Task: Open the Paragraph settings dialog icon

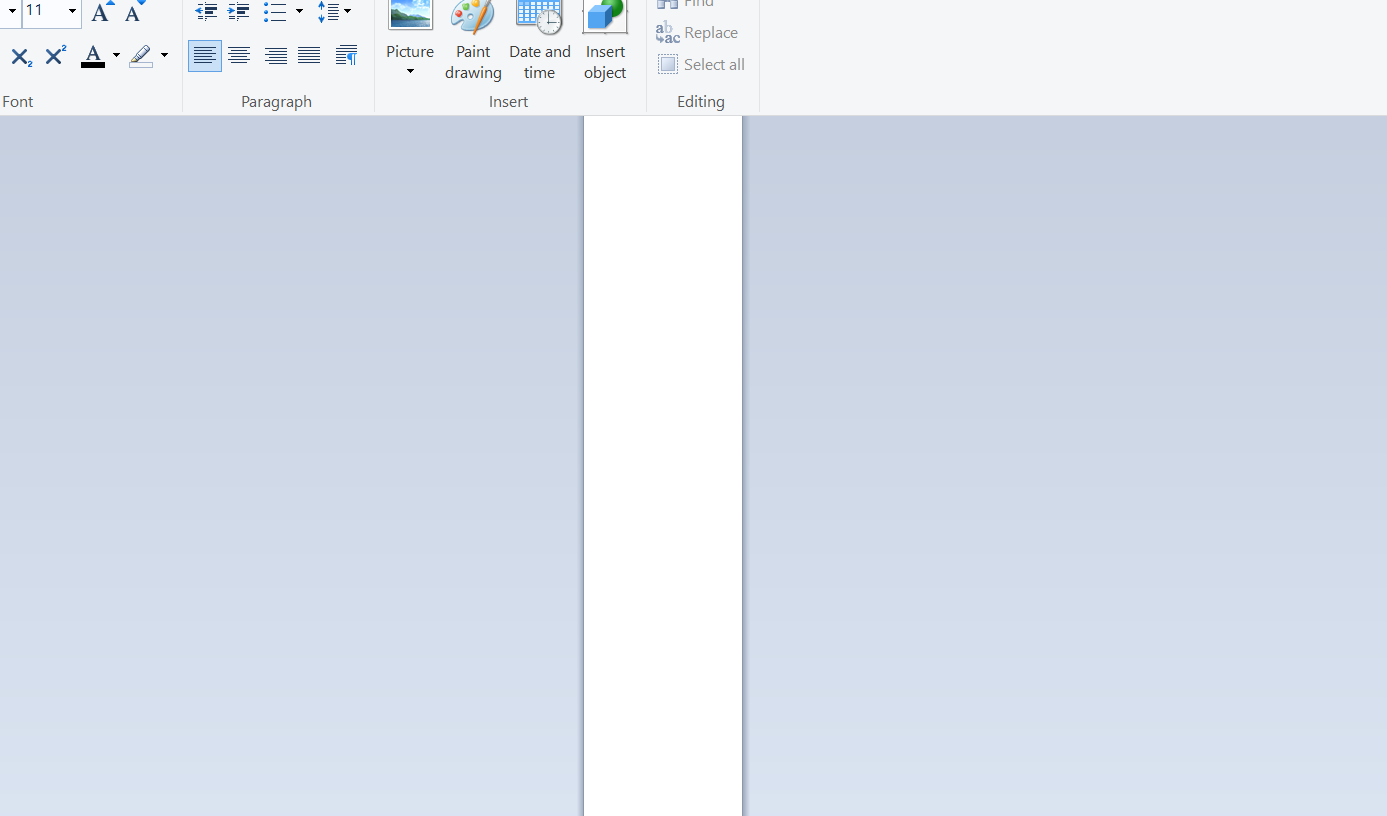Action: pyautogui.click(x=346, y=56)
